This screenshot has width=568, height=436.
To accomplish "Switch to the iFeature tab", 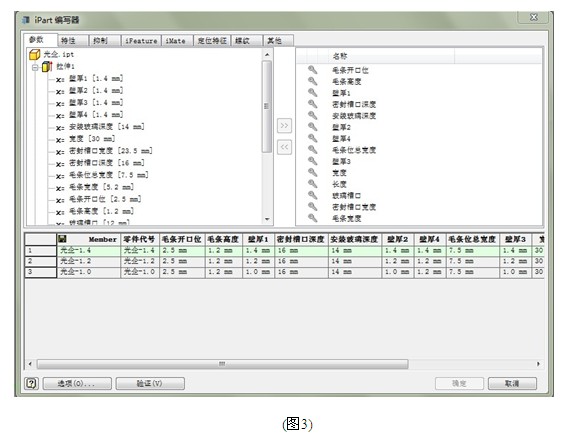I will [141, 41].
